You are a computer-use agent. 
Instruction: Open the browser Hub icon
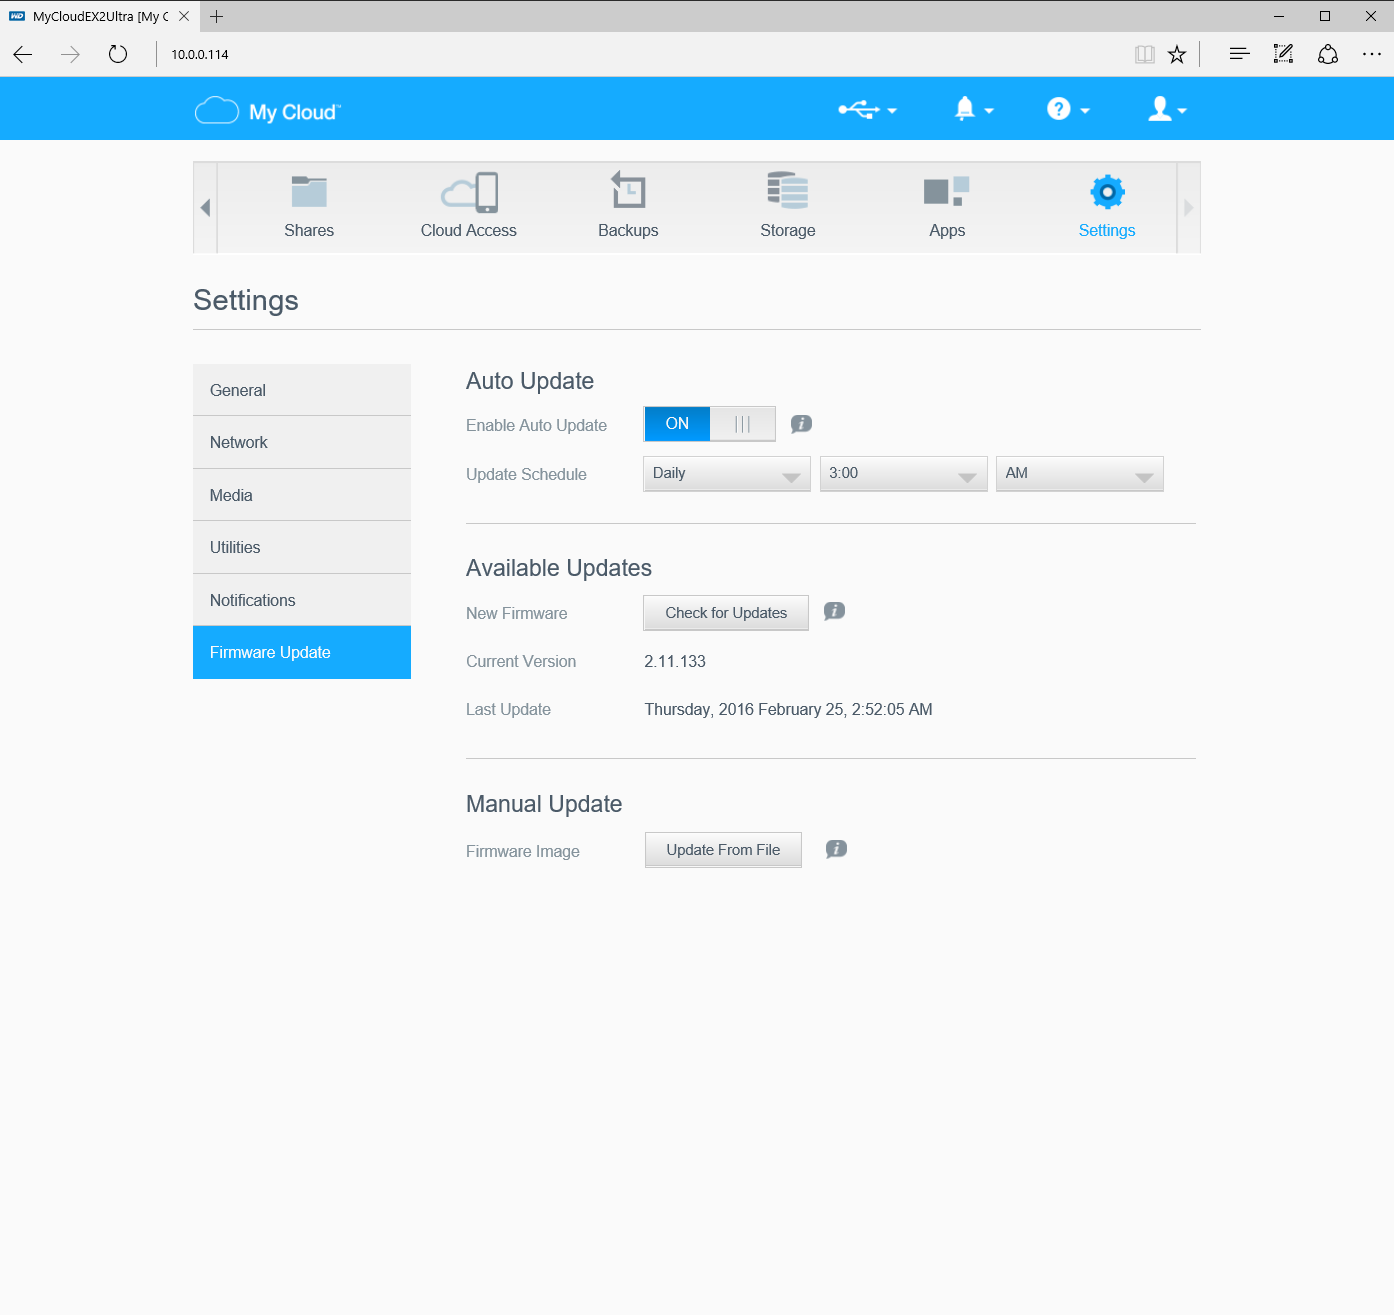(1239, 54)
